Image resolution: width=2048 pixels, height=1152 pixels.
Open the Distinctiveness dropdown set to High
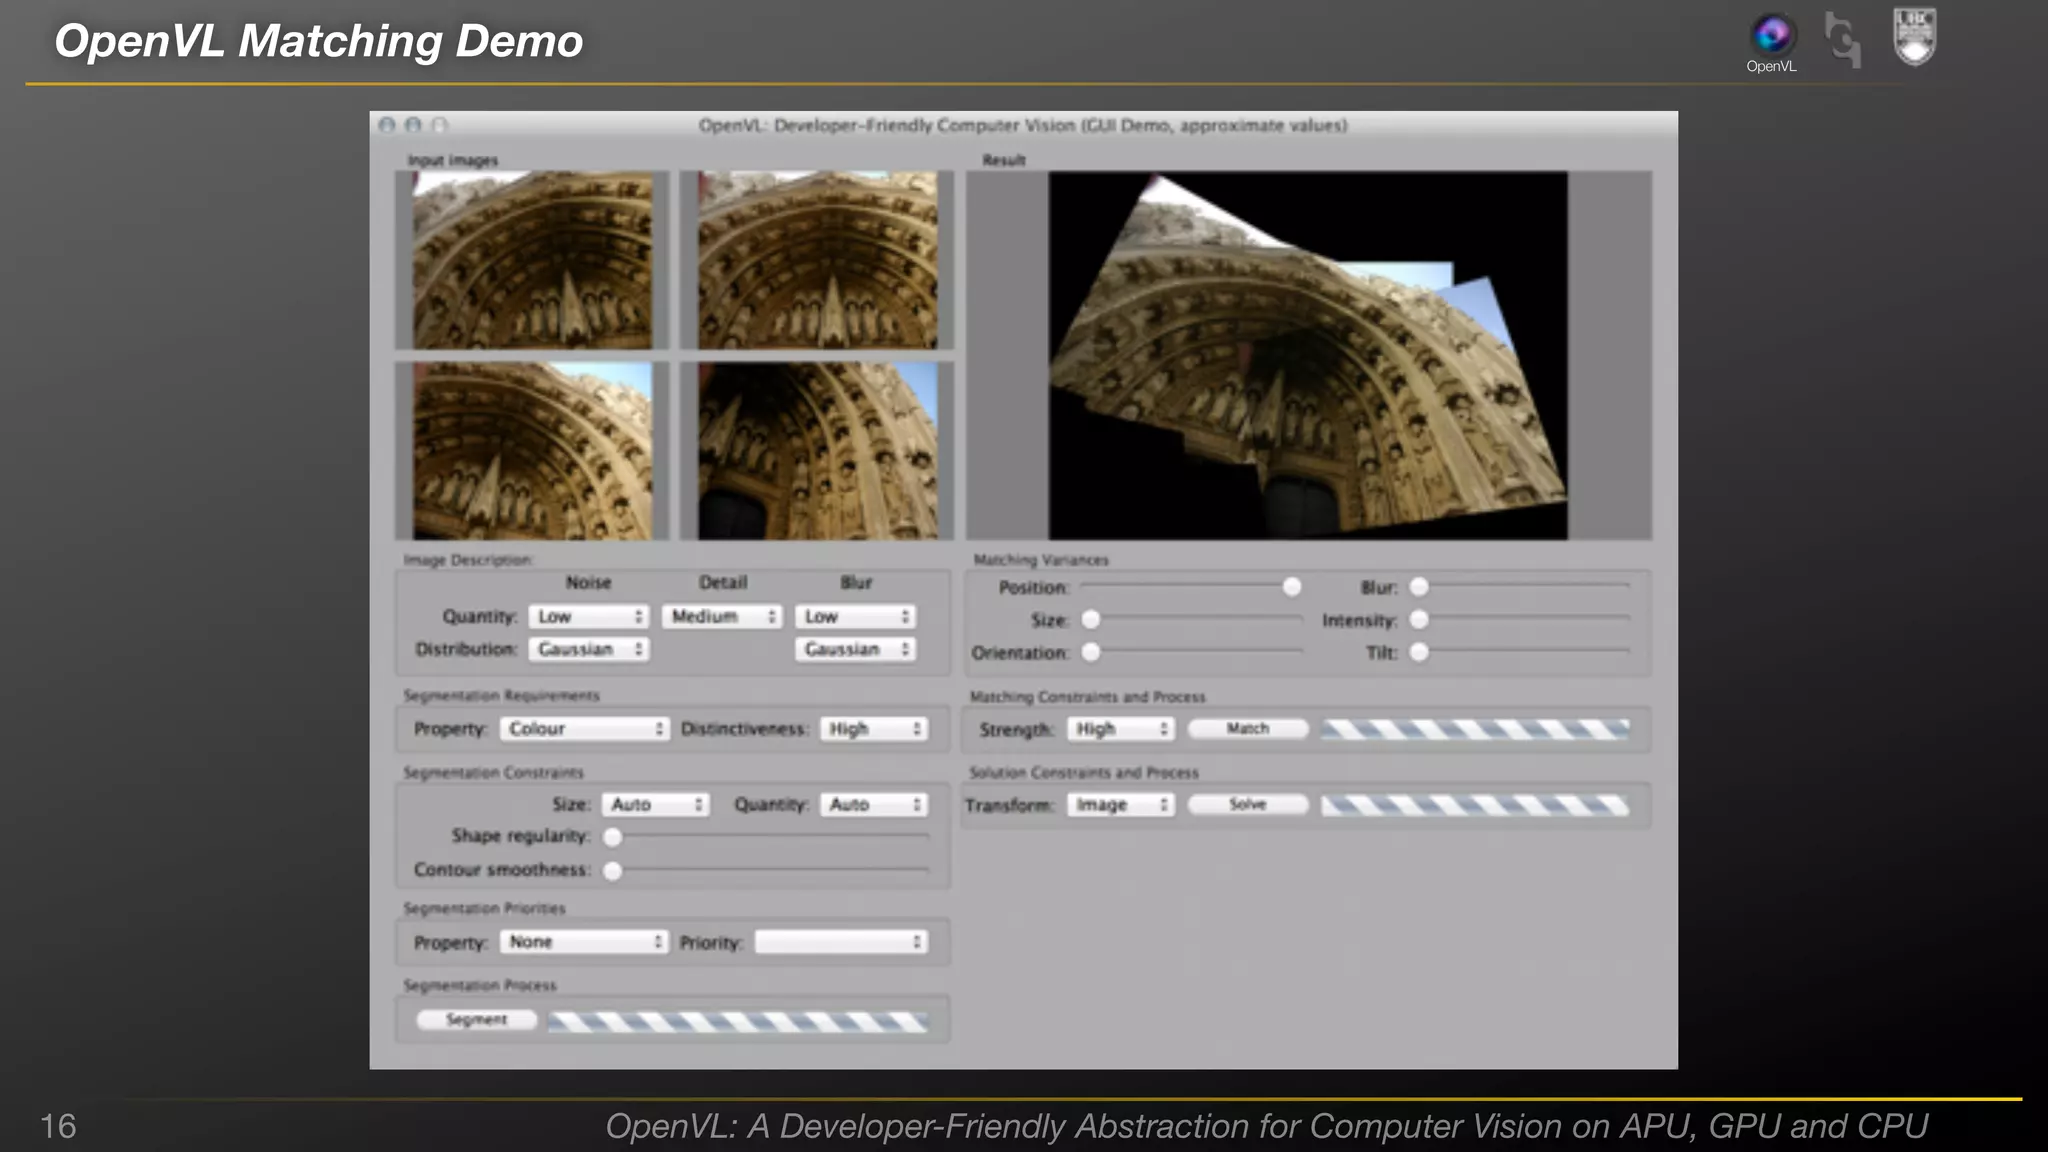[x=874, y=729]
